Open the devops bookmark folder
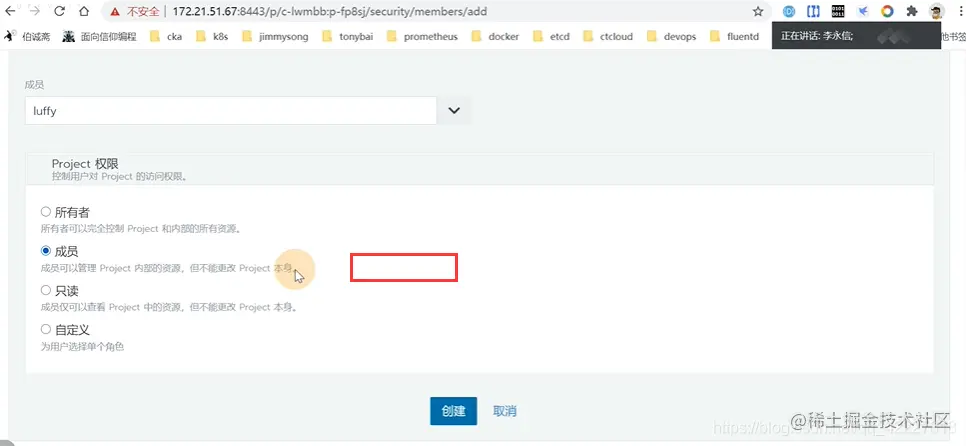966x446 pixels. tap(672, 36)
